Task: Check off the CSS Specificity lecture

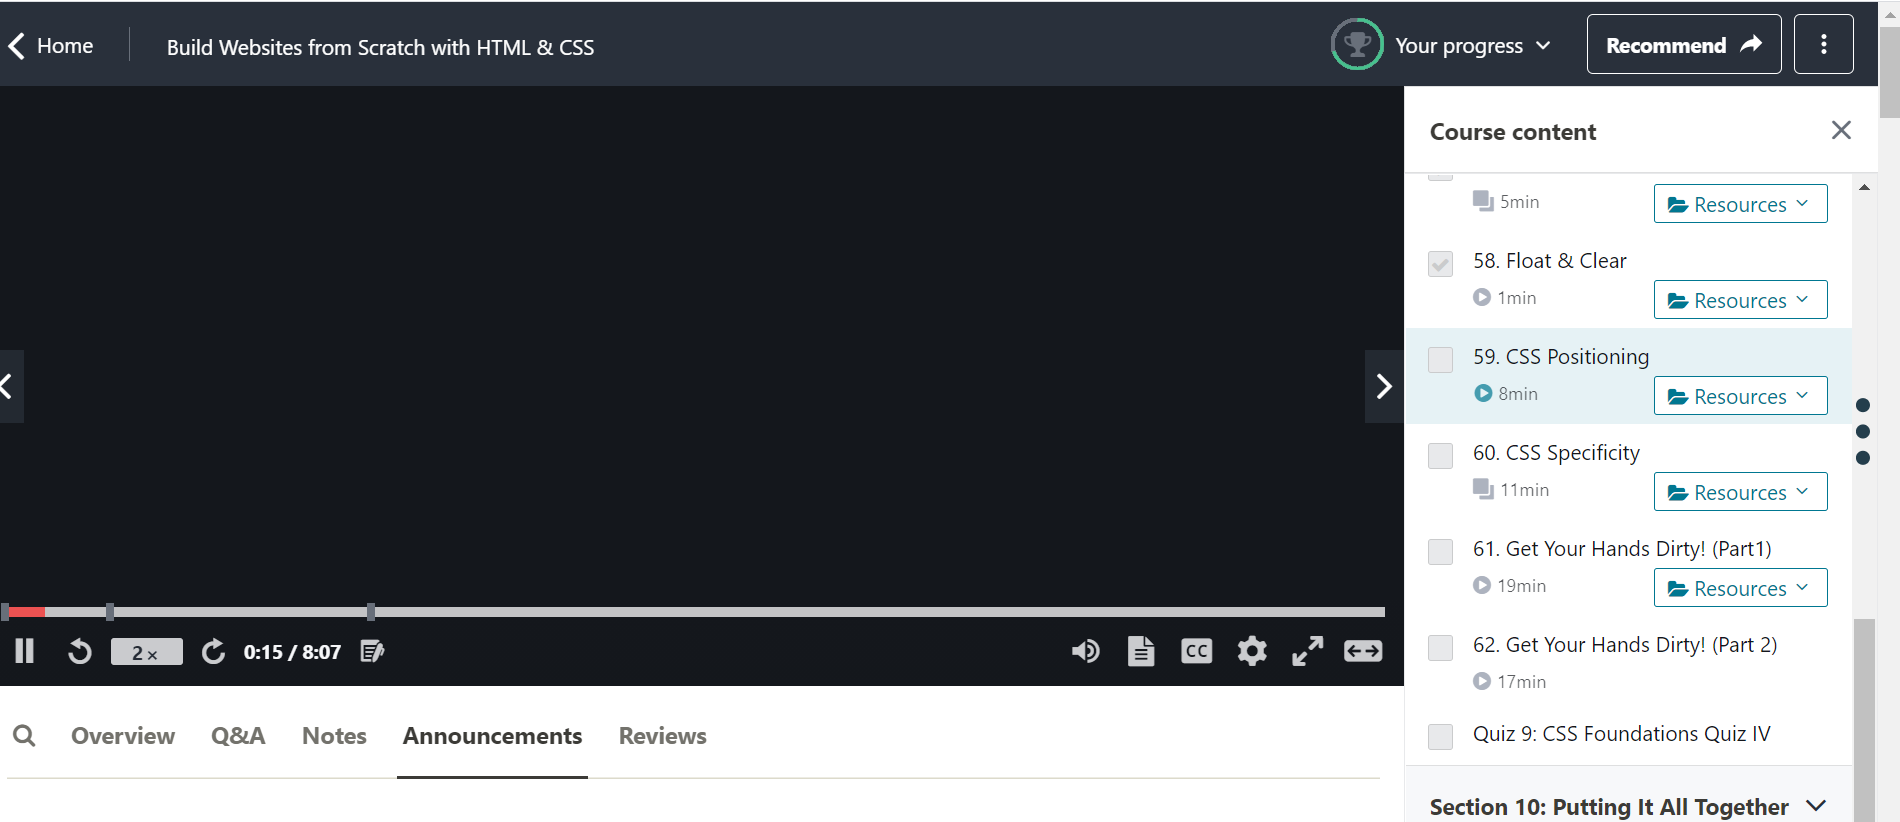Action: tap(1440, 456)
